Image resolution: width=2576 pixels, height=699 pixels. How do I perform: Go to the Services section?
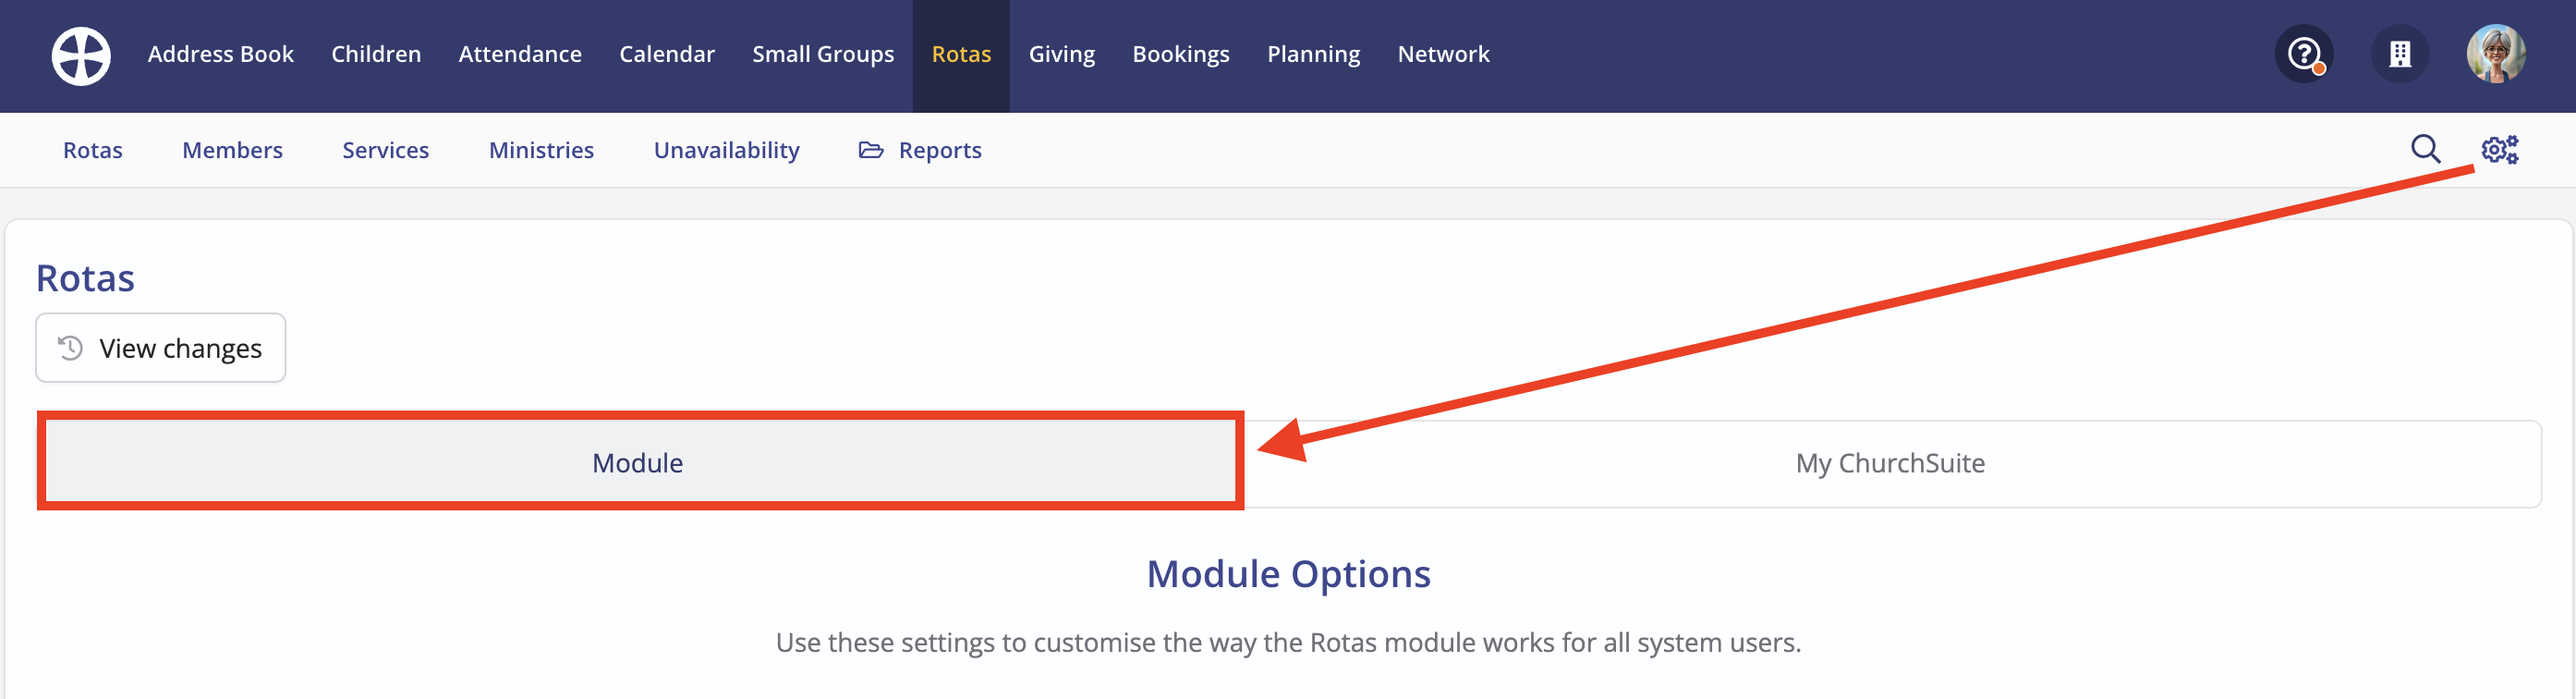click(x=385, y=150)
